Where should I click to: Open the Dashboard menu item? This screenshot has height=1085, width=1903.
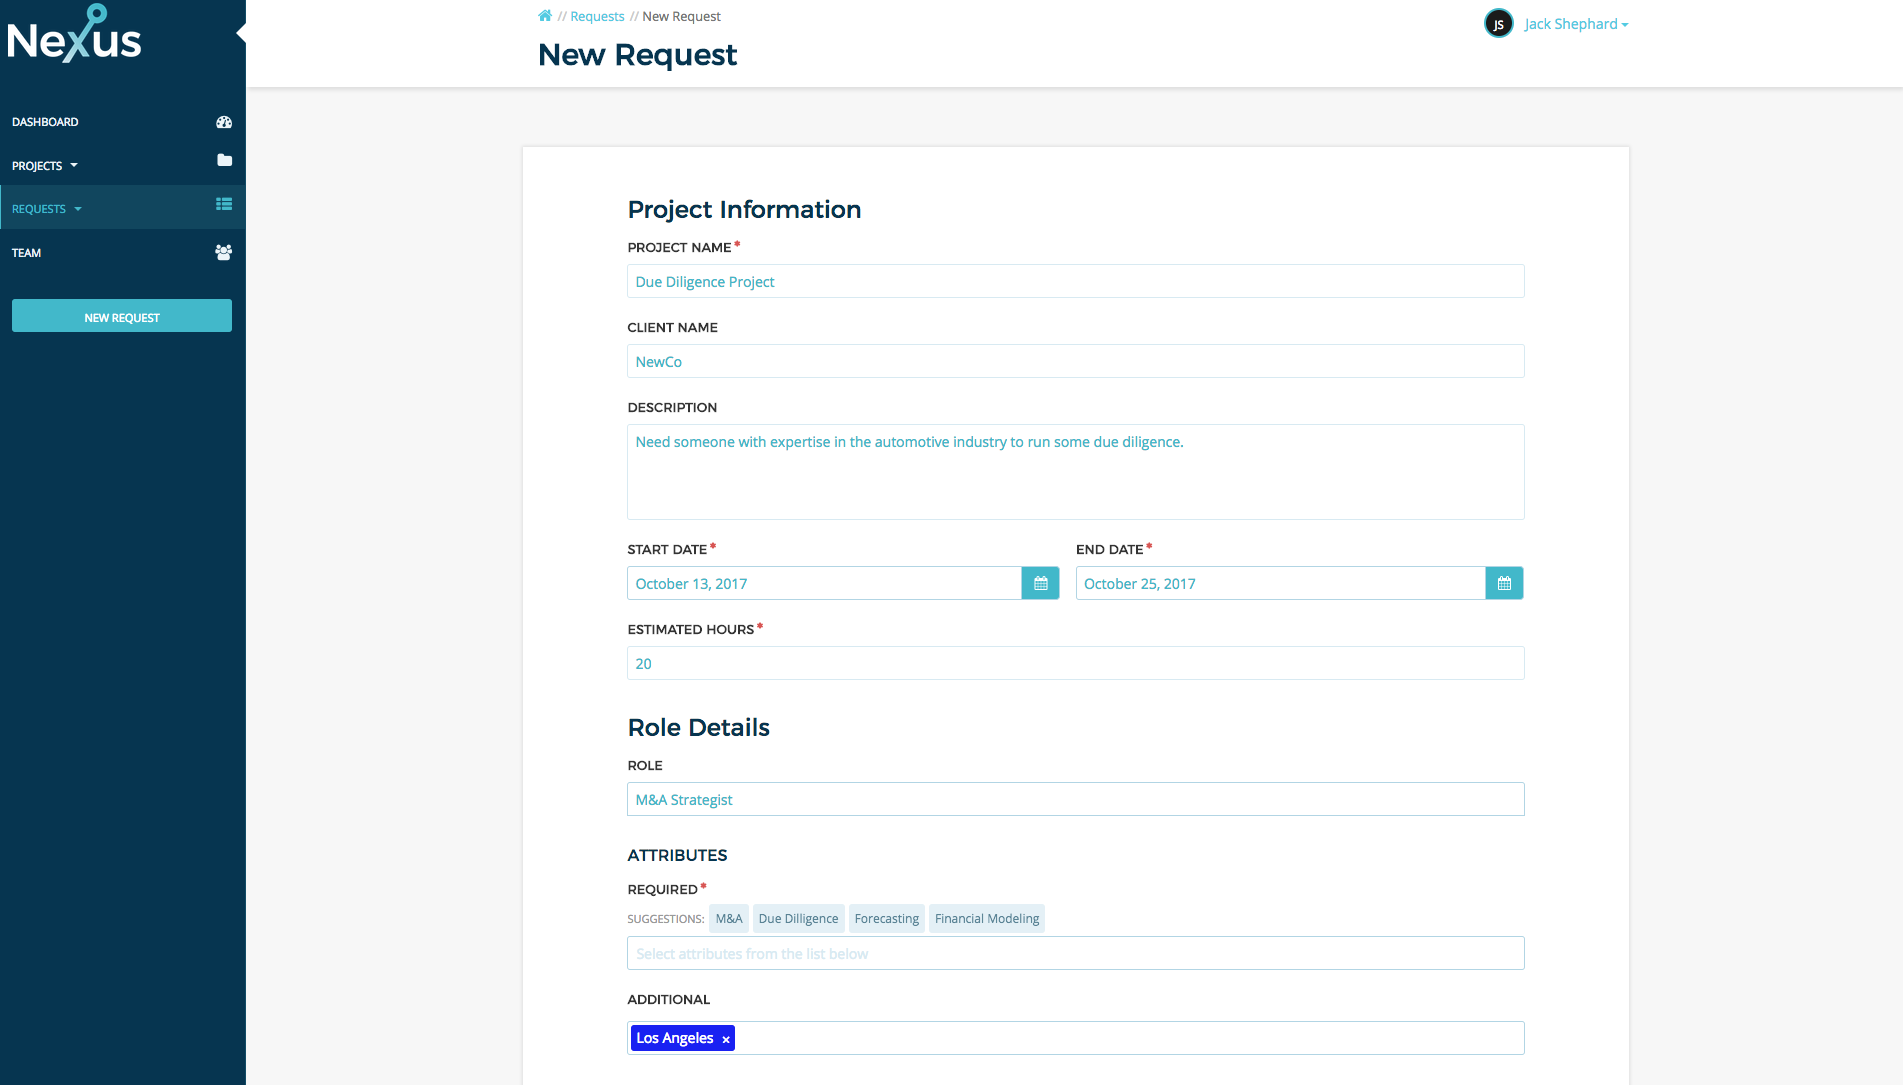[x=45, y=121]
